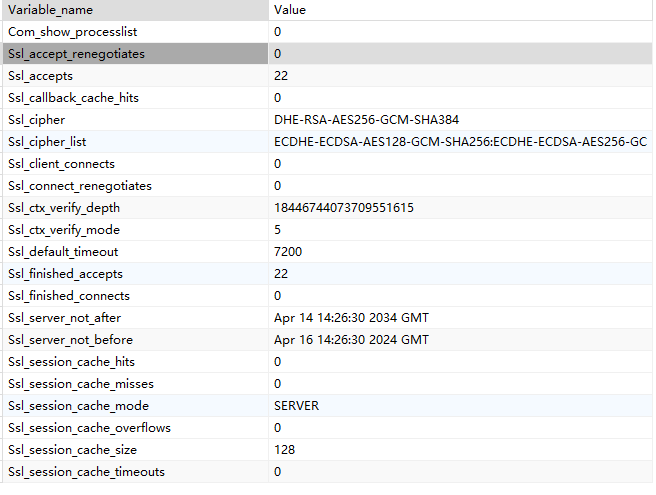656x495 pixels.
Task: Select the 18446744073709551615 verify depth value
Action: coord(344,208)
